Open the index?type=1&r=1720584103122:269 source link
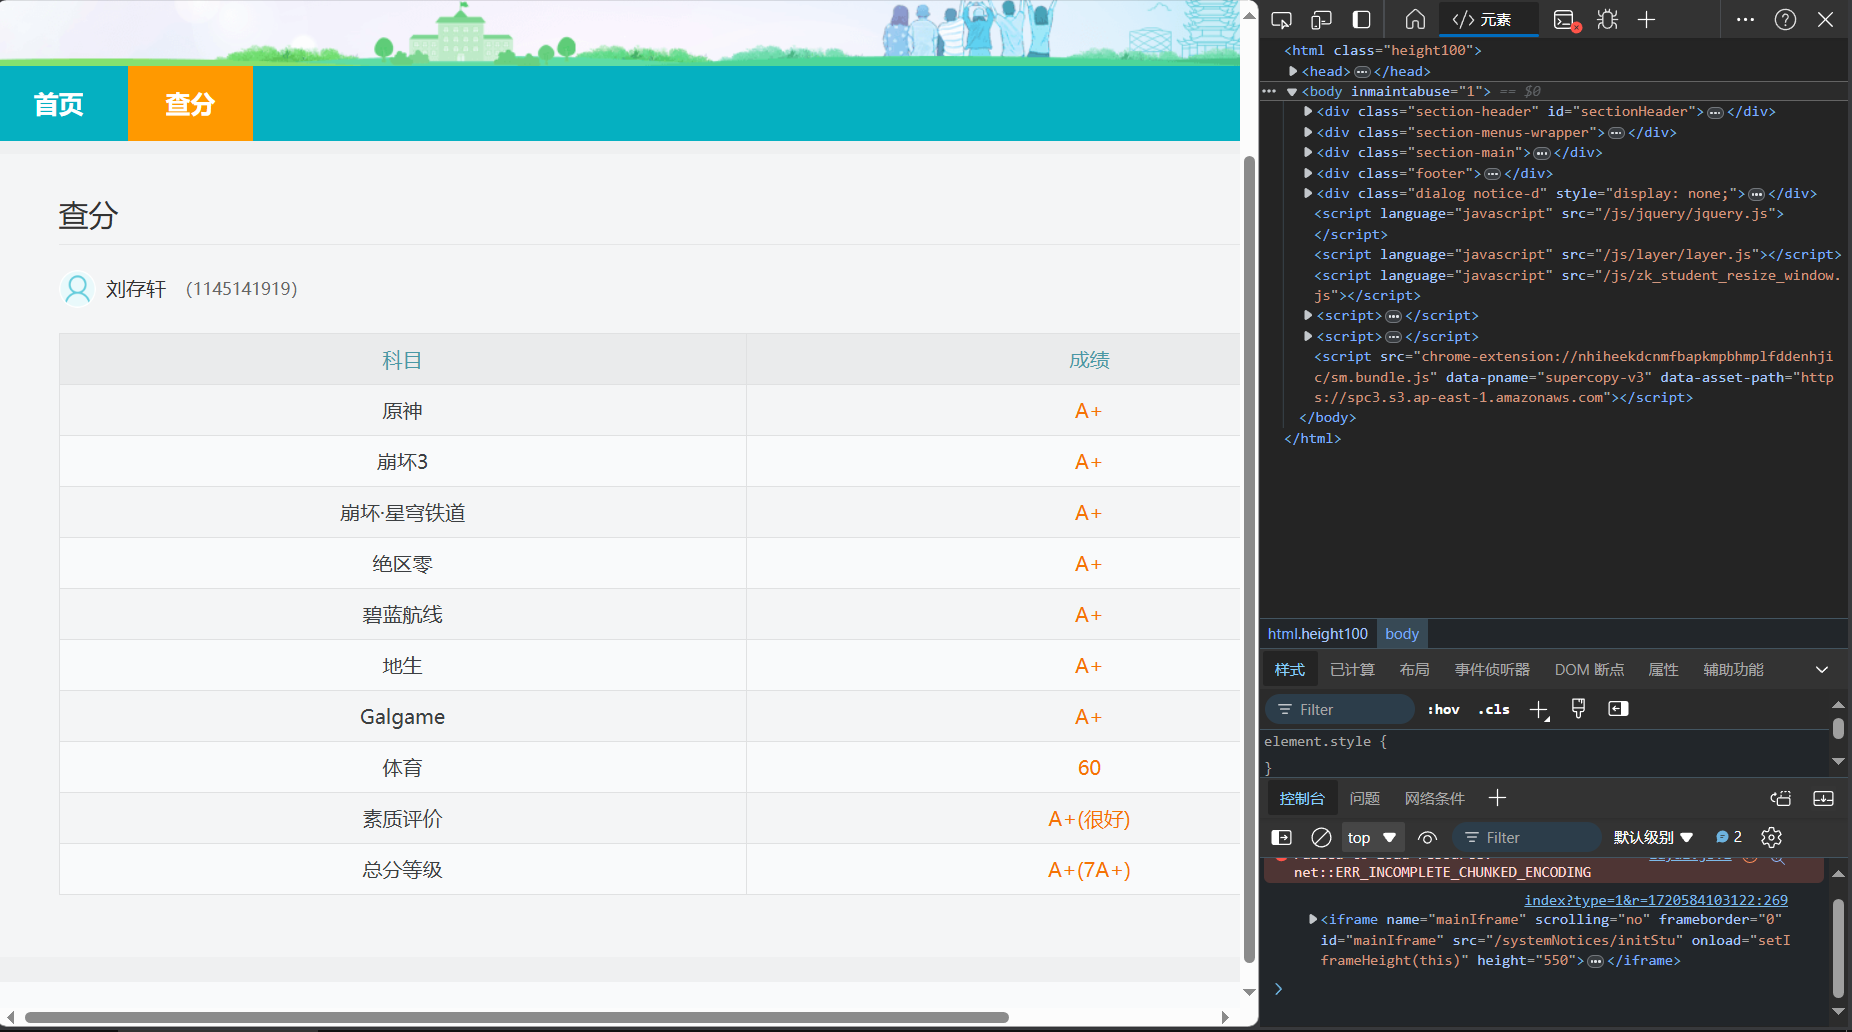Screen dimensions: 1852x1032 coord(1656,900)
